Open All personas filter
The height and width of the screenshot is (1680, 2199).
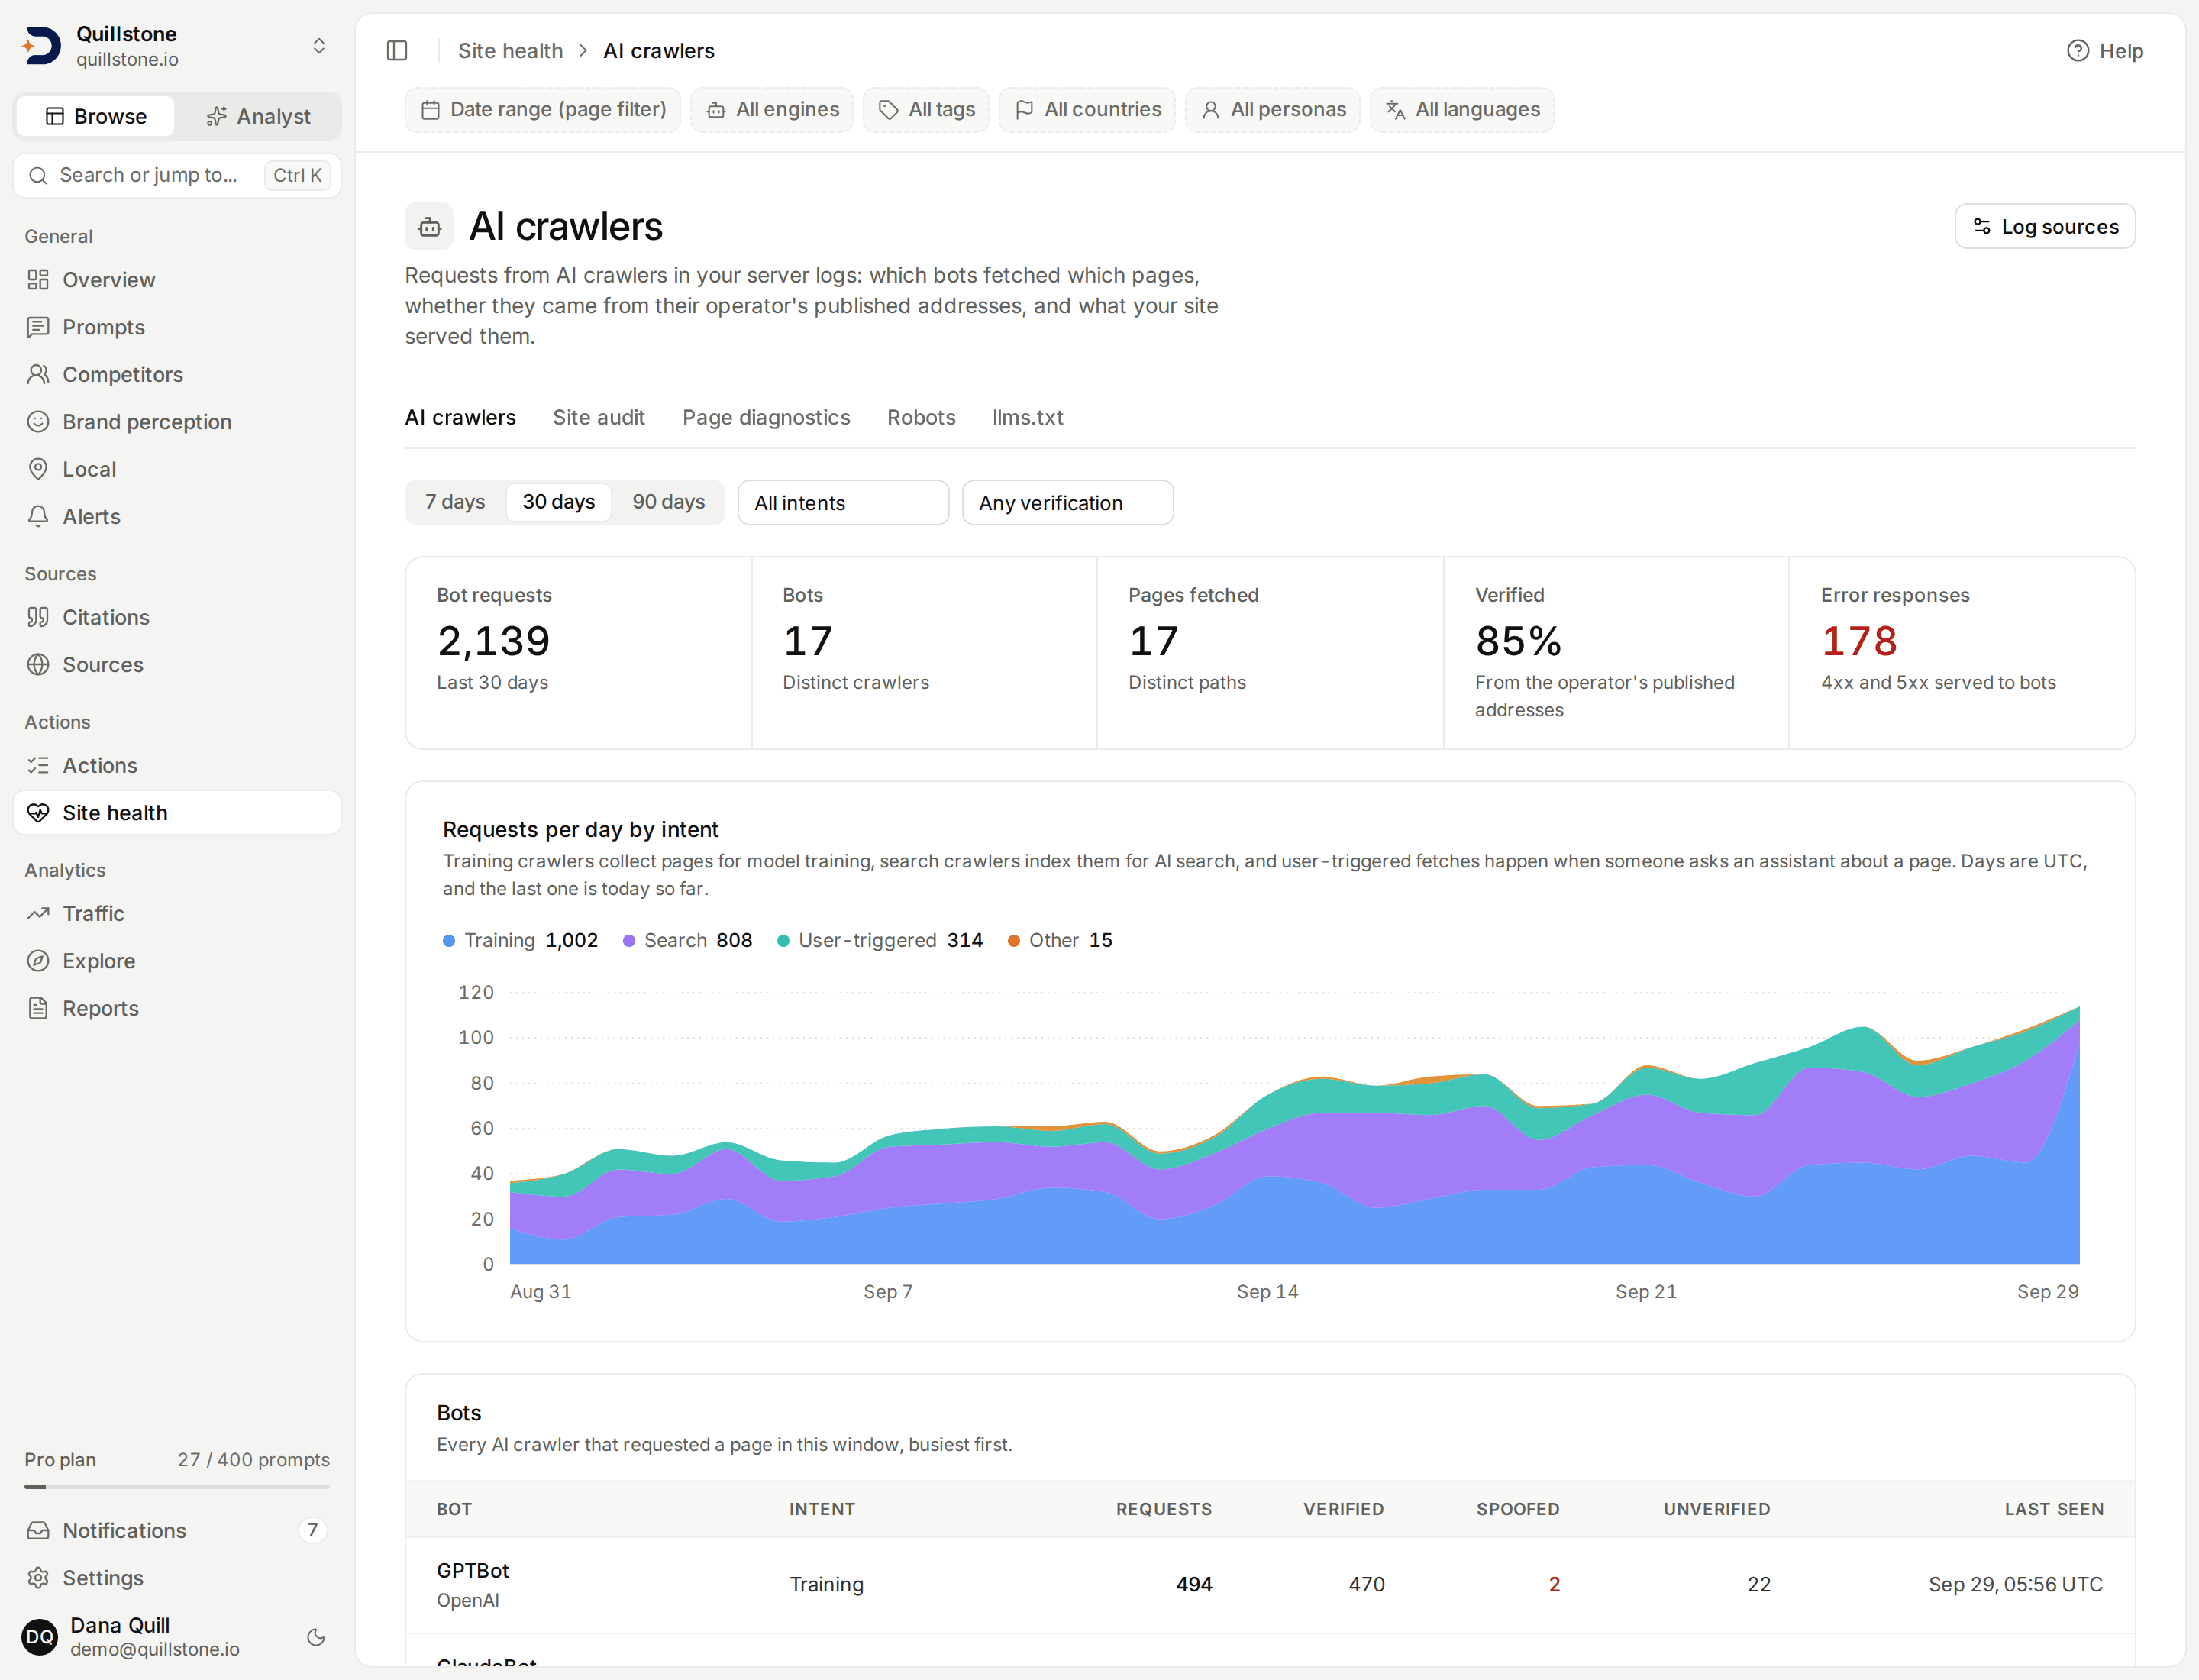pyautogui.click(x=1273, y=110)
